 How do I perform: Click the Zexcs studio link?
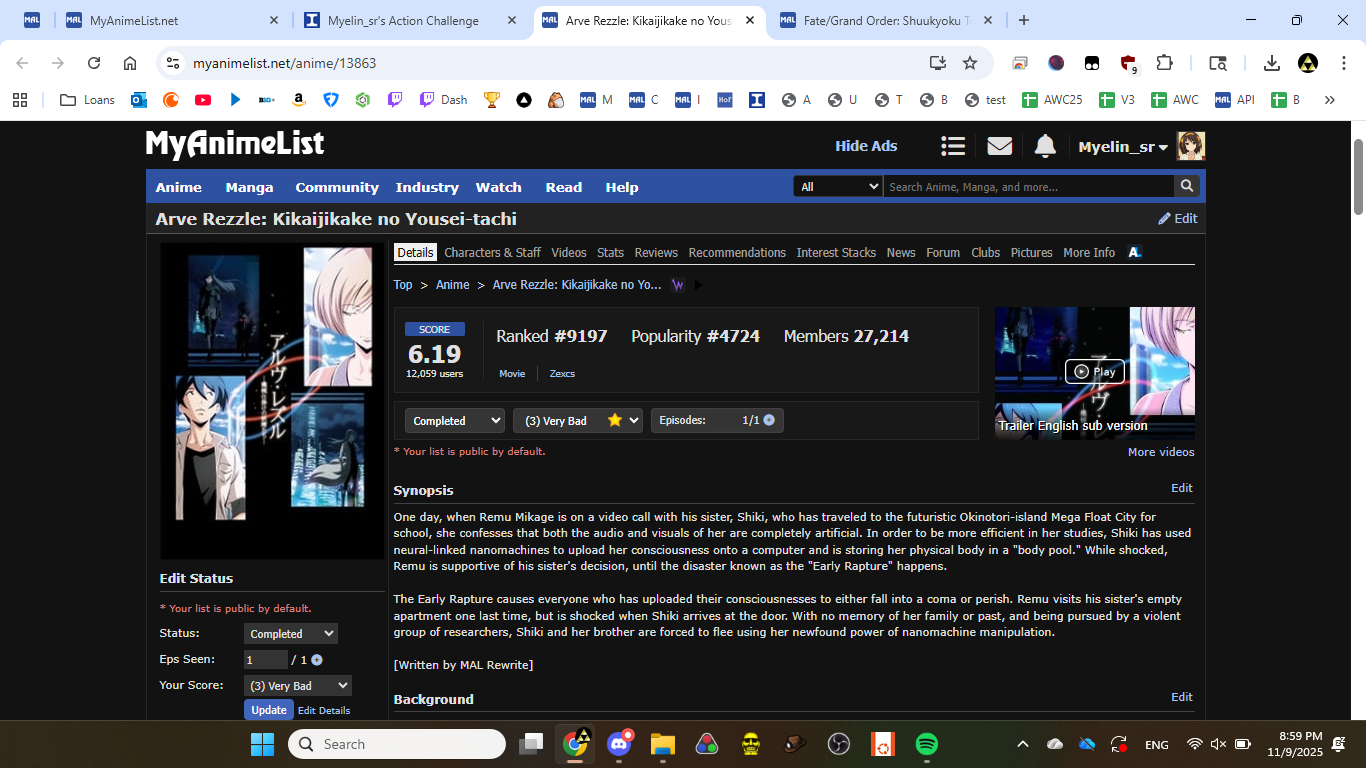[562, 374]
